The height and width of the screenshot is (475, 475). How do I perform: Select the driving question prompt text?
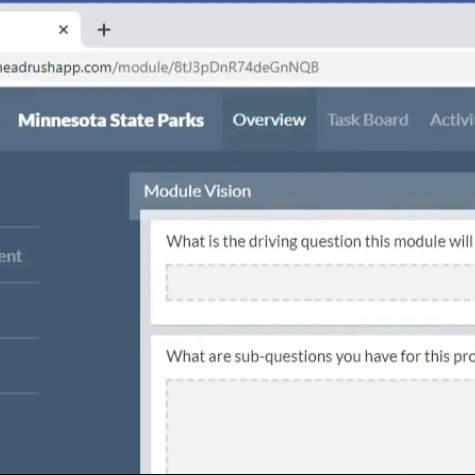(x=320, y=241)
